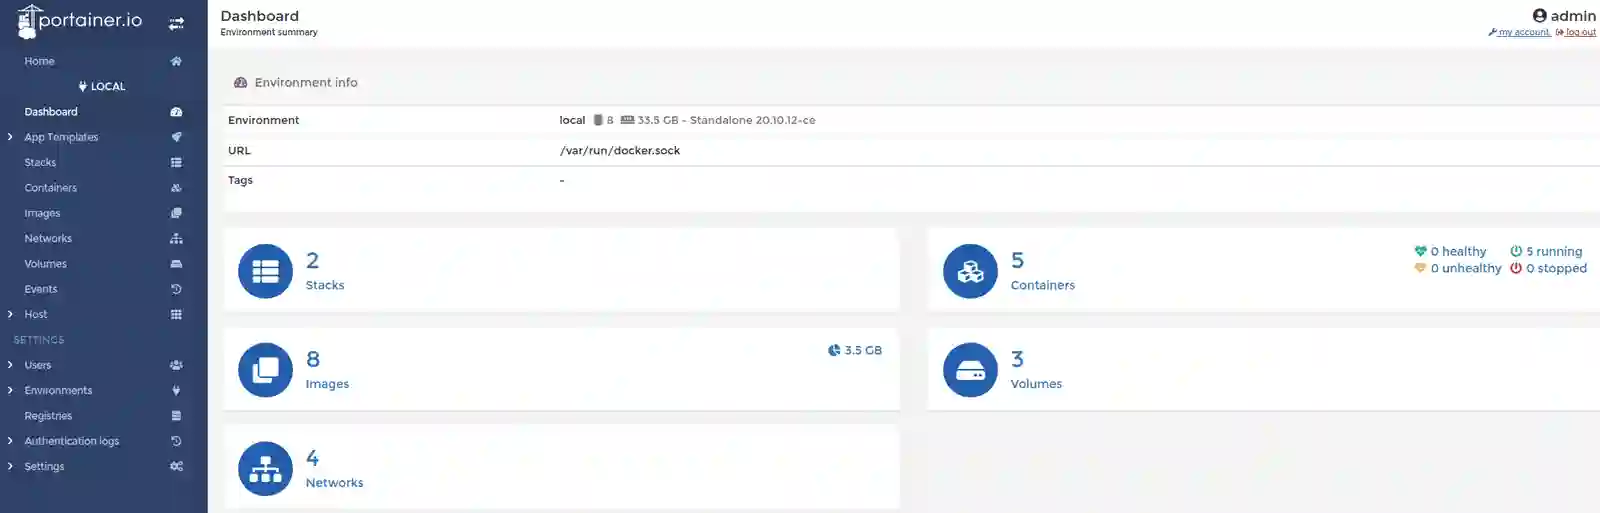Click the Events history icon in sidebar

(x=176, y=289)
